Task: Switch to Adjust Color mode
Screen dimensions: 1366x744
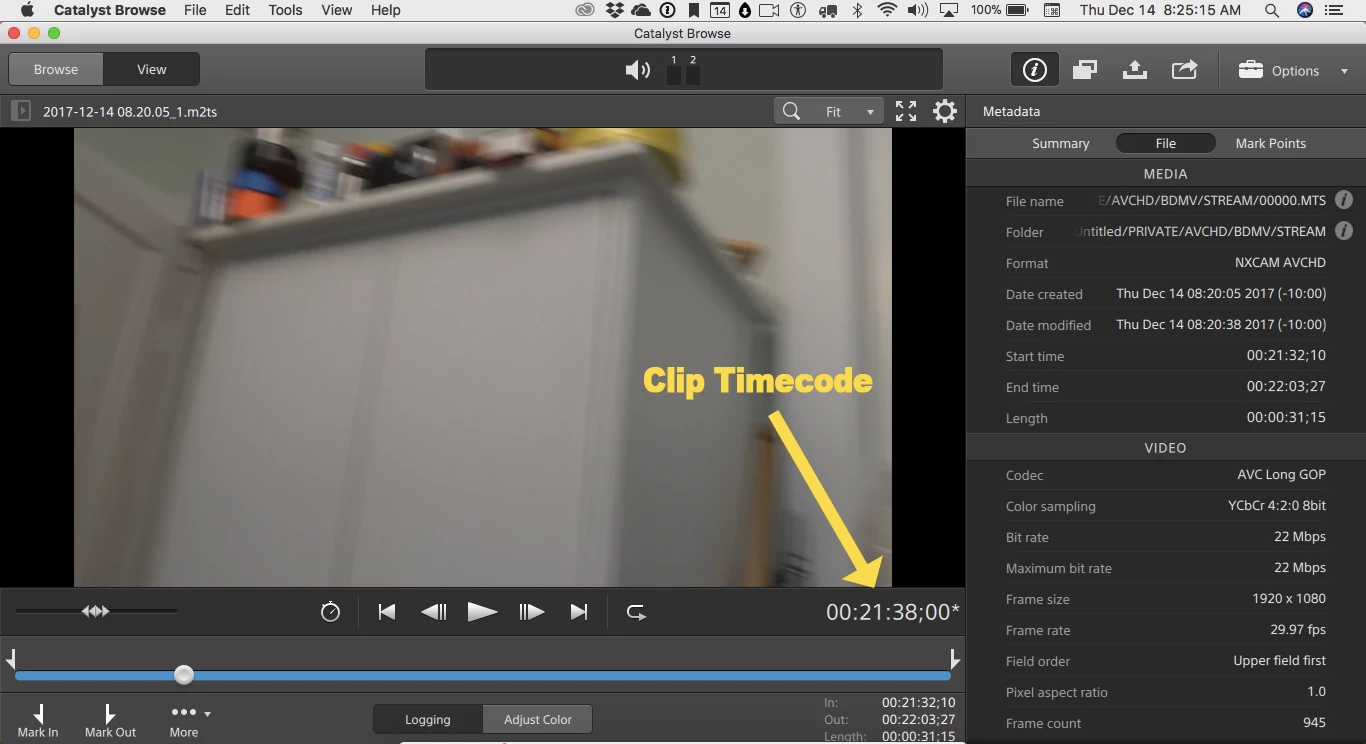Action: point(538,719)
